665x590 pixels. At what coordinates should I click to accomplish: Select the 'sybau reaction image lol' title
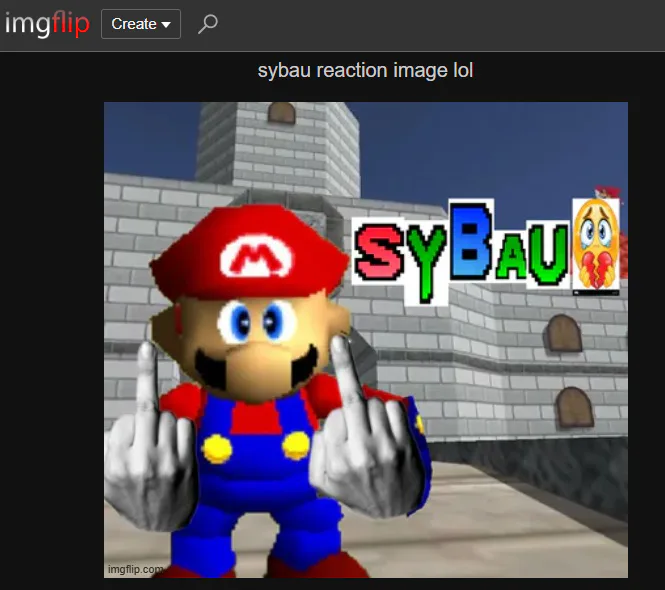pos(365,70)
